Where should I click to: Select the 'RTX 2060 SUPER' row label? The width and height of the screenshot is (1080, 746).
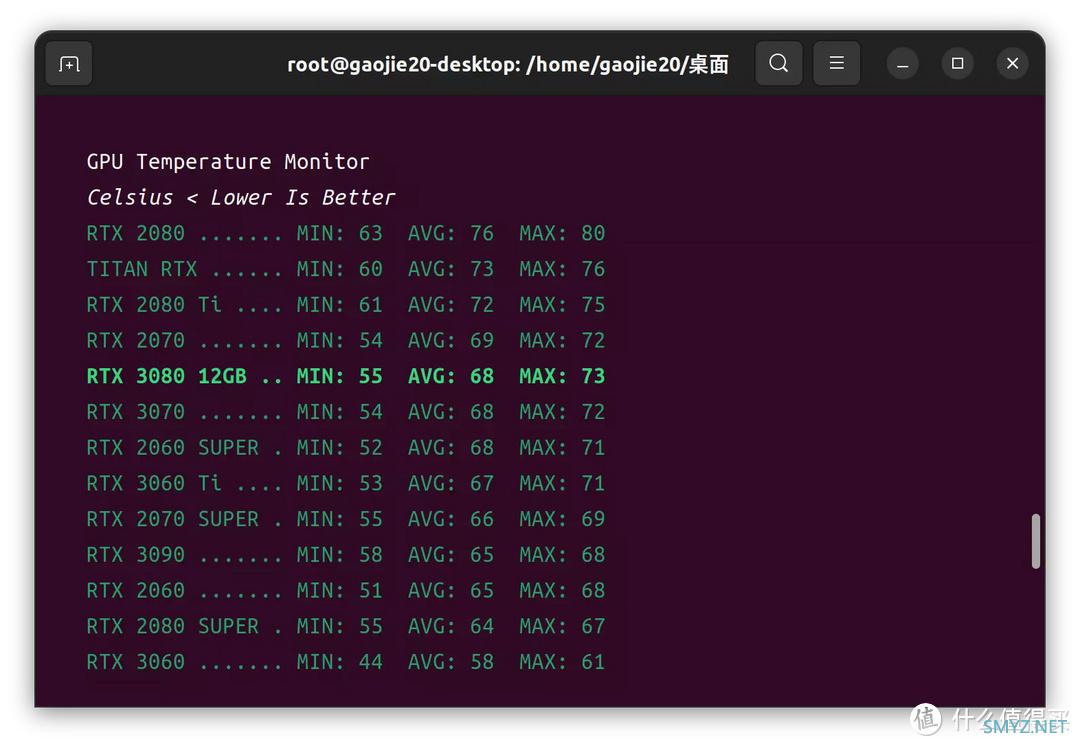[x=173, y=448]
